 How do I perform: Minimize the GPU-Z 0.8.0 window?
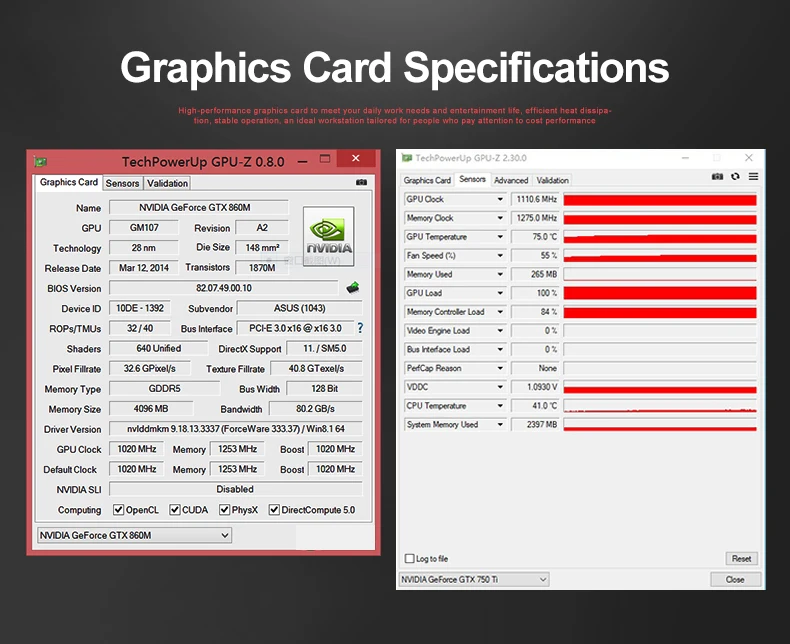302,162
